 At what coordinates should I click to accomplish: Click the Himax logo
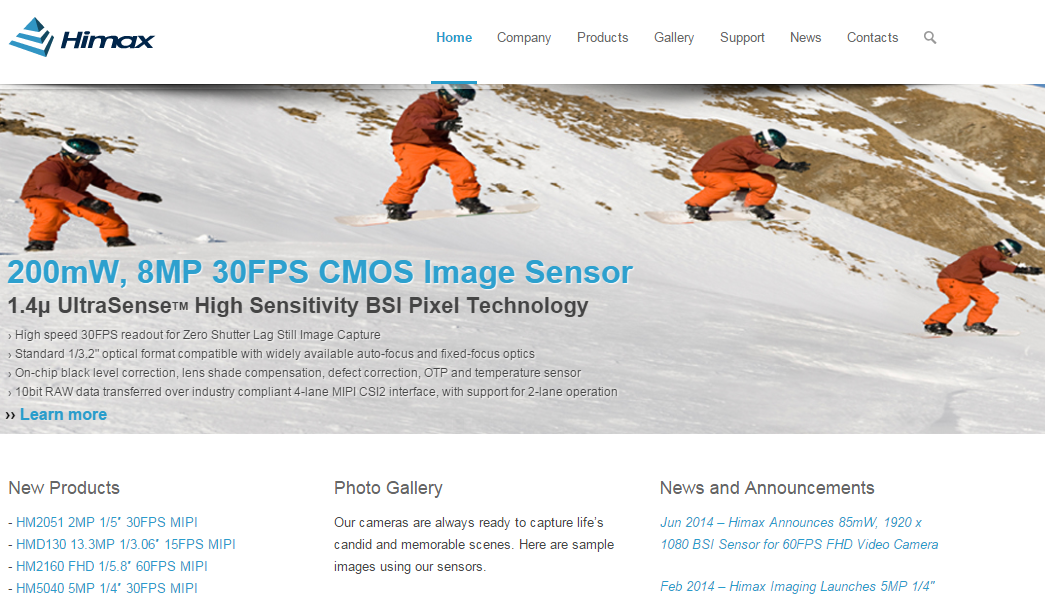point(81,37)
